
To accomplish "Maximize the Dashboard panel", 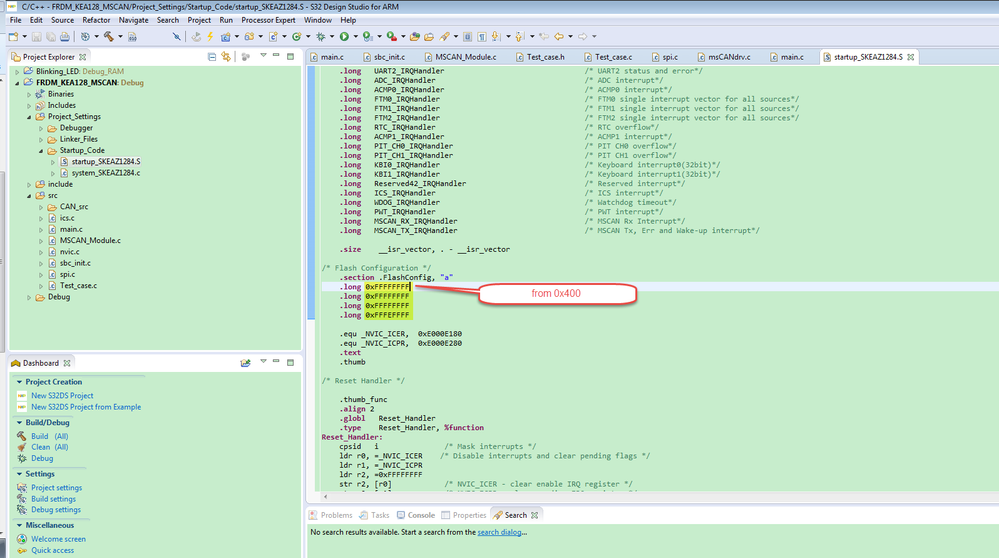I will pos(291,362).
